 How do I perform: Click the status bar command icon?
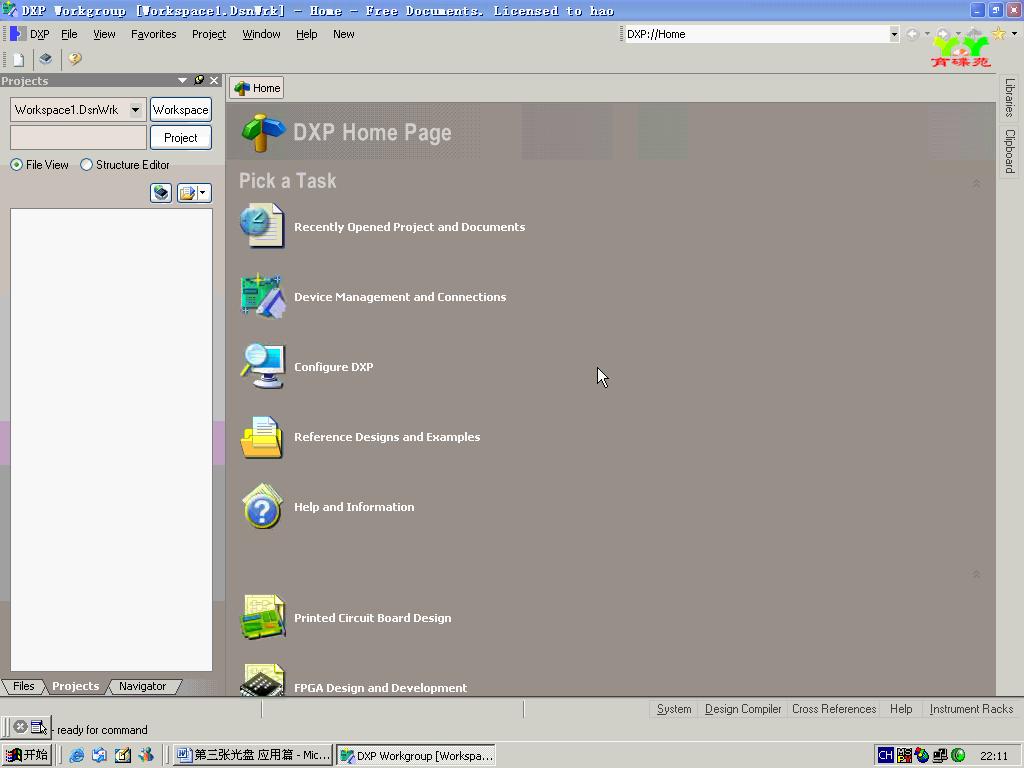pyautogui.click(x=39, y=727)
